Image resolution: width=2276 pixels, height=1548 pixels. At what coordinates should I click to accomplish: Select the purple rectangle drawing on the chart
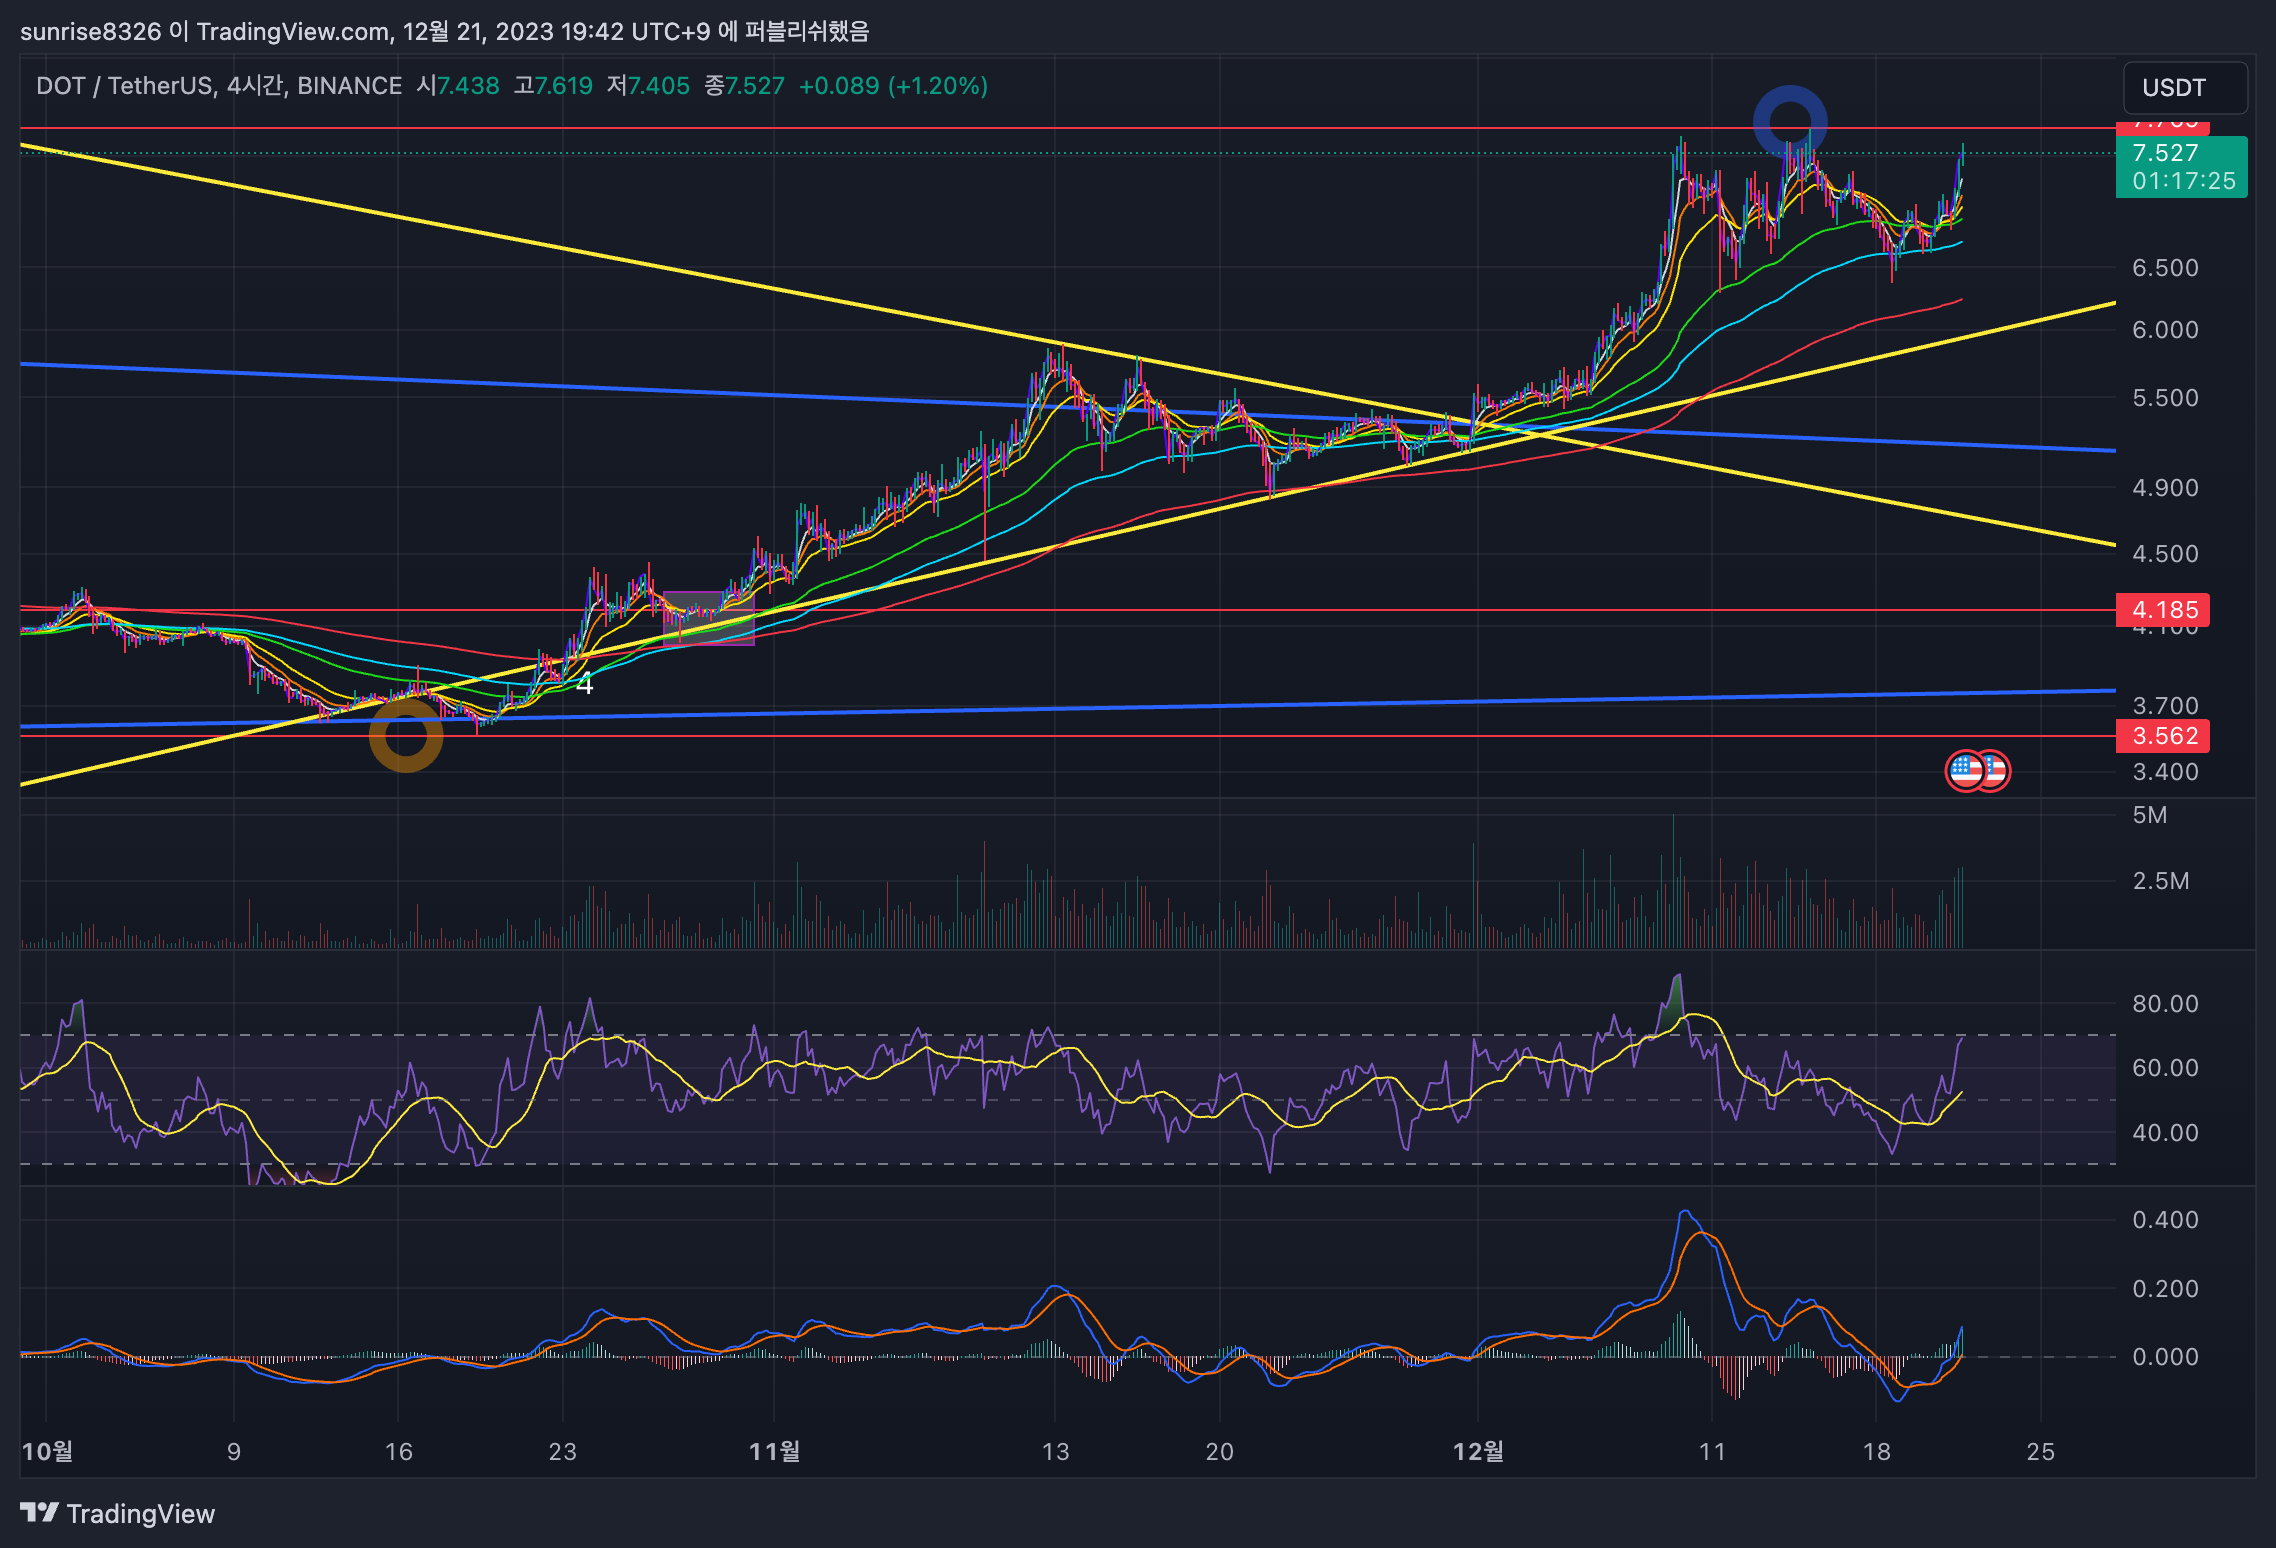click(x=709, y=619)
